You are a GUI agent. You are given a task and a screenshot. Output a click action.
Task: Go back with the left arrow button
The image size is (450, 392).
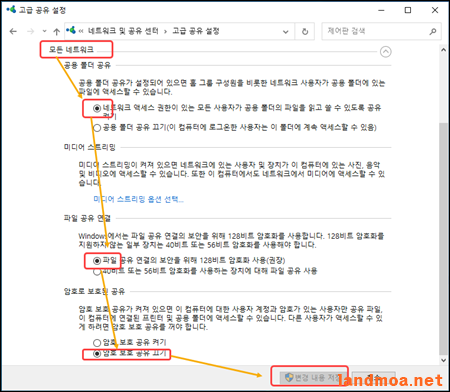pos(13,32)
